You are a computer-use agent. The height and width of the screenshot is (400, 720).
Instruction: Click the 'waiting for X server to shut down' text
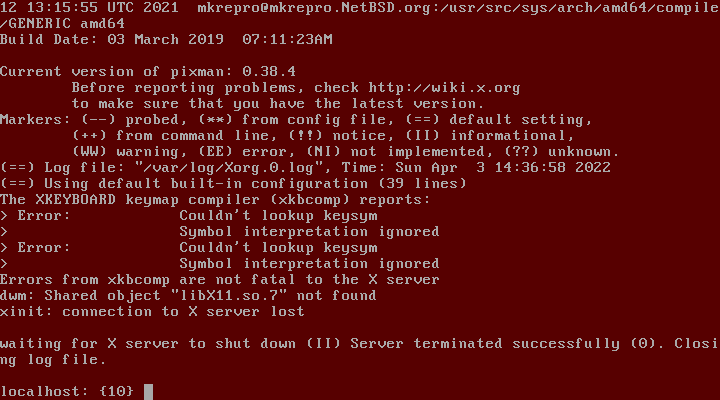pyautogui.click(x=148, y=344)
